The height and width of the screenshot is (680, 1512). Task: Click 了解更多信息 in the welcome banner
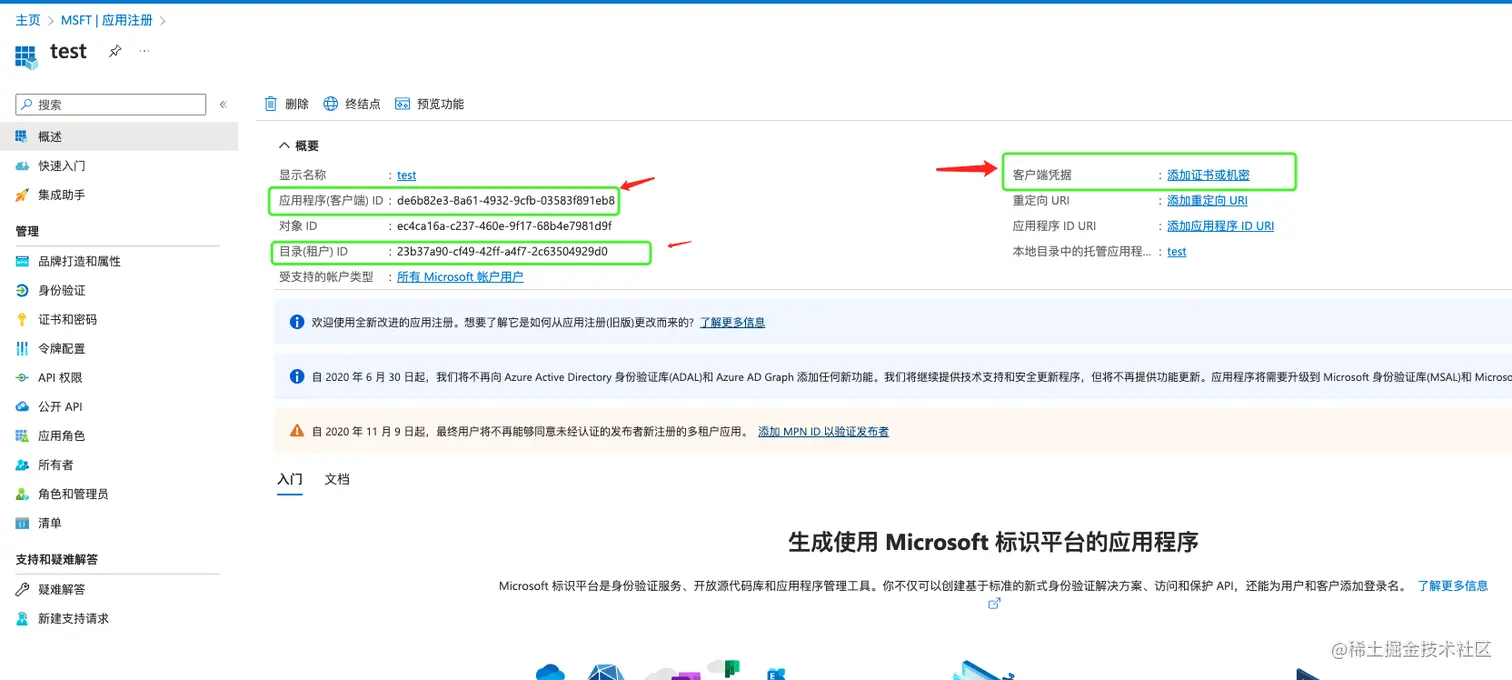[732, 322]
